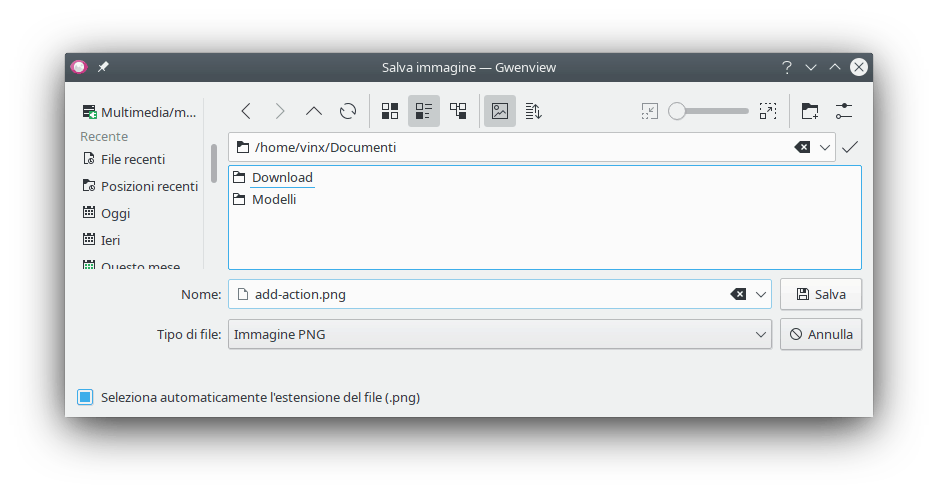Go back to previous folder
Viewport: 938px width, 494px height.
point(246,111)
